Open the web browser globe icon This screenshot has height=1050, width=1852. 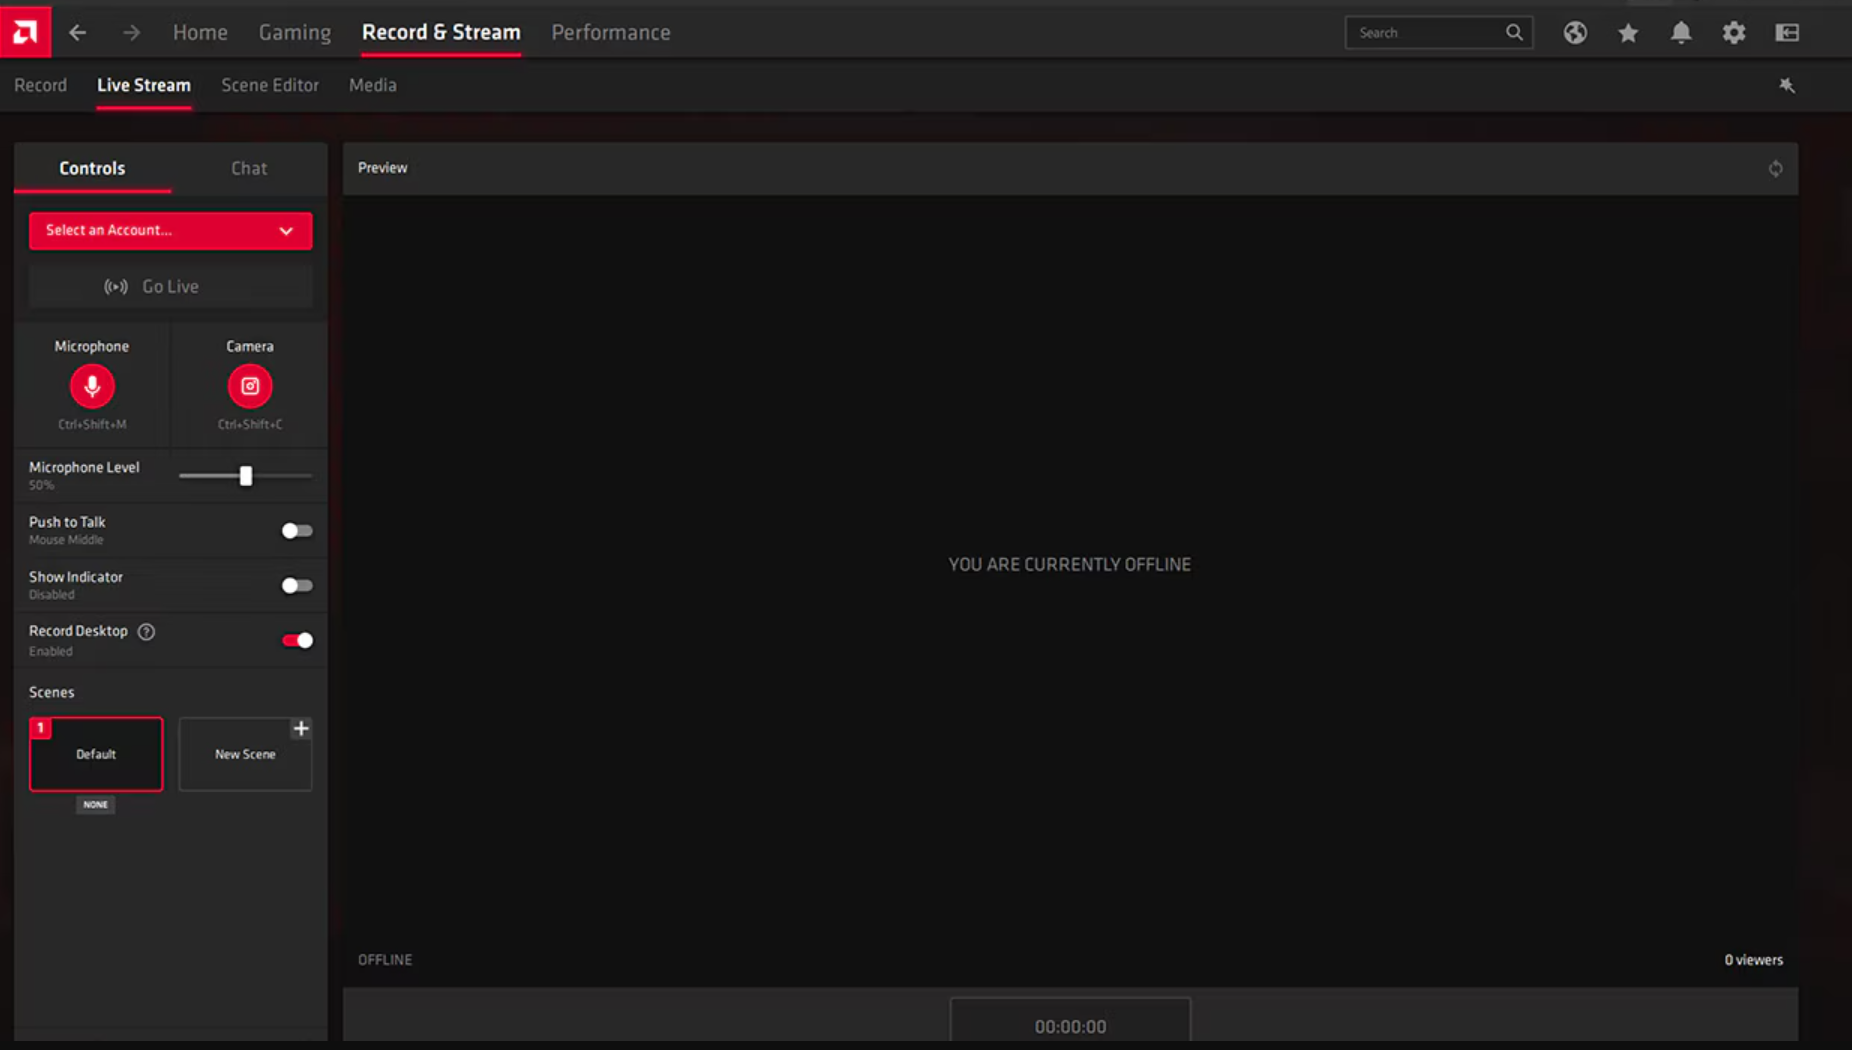(x=1575, y=32)
